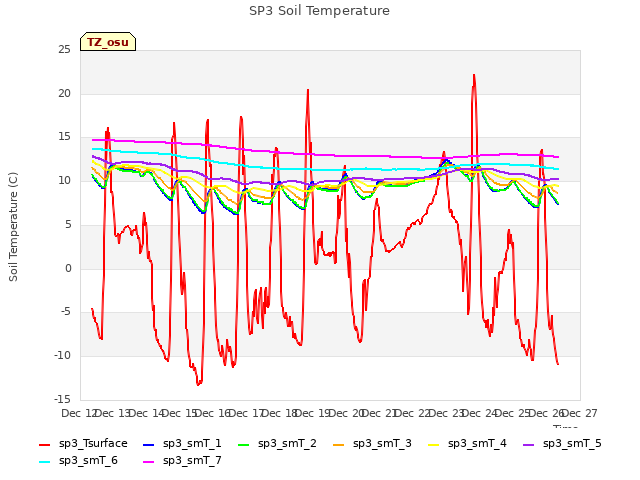Viewport: 640px width, 480px height.
Task: Toggle the sp3_smT_6 legend entry
Action: pos(78,461)
